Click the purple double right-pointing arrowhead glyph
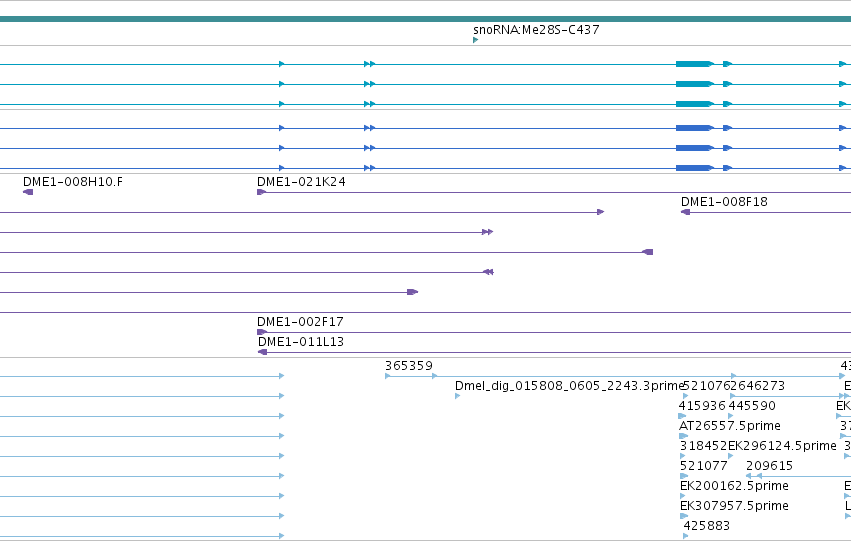 (x=487, y=232)
